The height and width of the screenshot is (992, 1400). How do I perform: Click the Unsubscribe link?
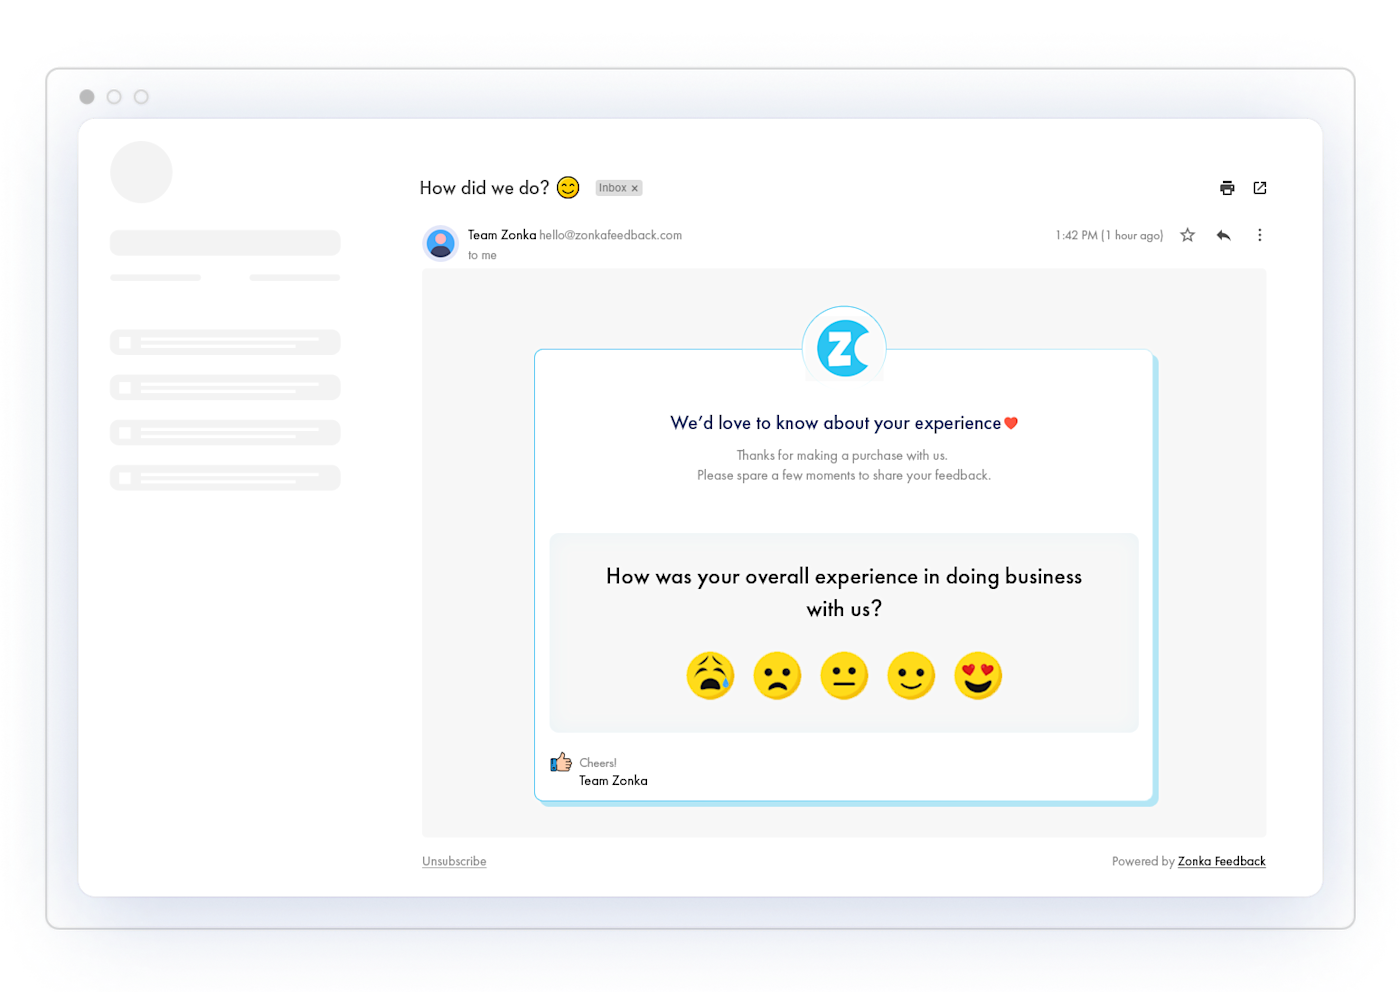454,861
